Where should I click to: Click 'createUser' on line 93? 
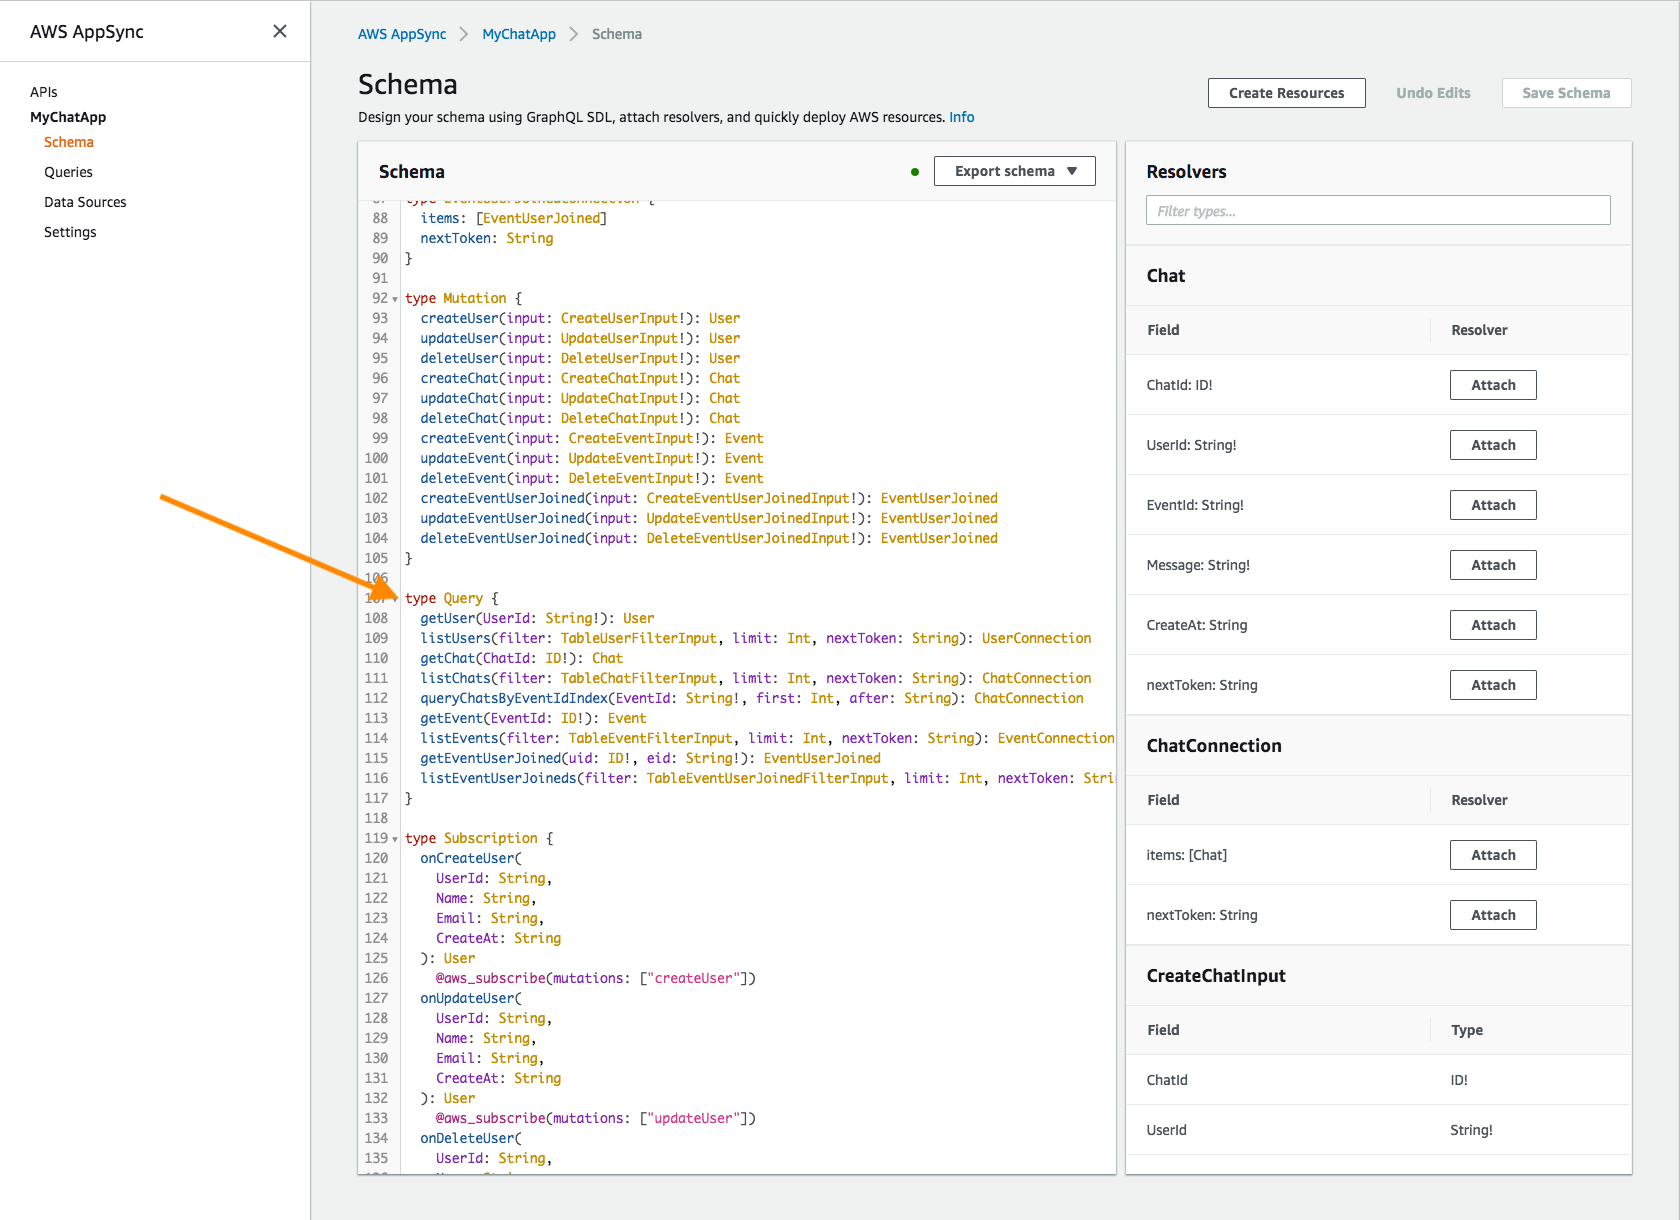459,318
